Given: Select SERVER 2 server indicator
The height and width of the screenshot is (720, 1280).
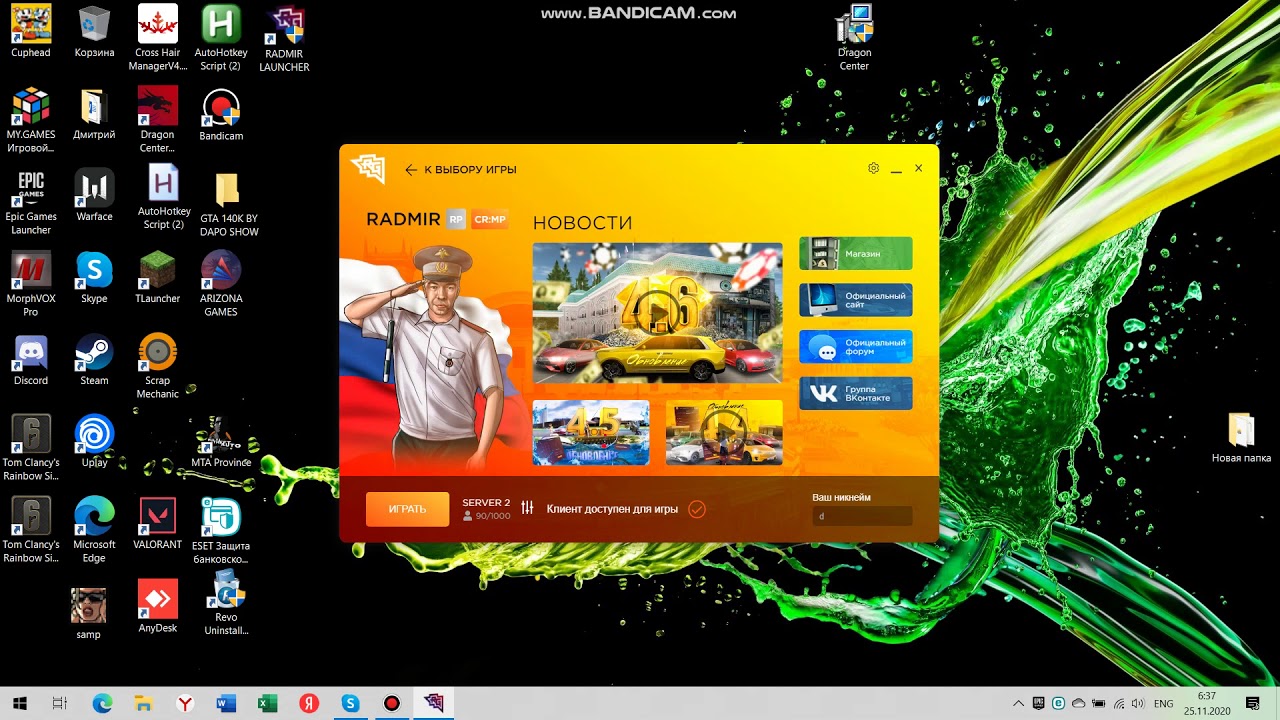Looking at the screenshot, I should point(486,509).
